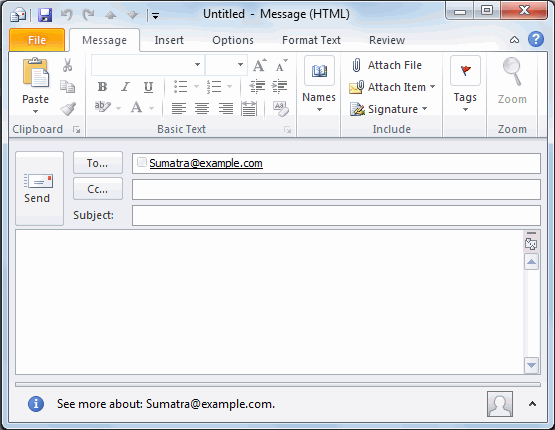Click the Save icon in quick access toolbar
The height and width of the screenshot is (430, 555).
(x=45, y=15)
